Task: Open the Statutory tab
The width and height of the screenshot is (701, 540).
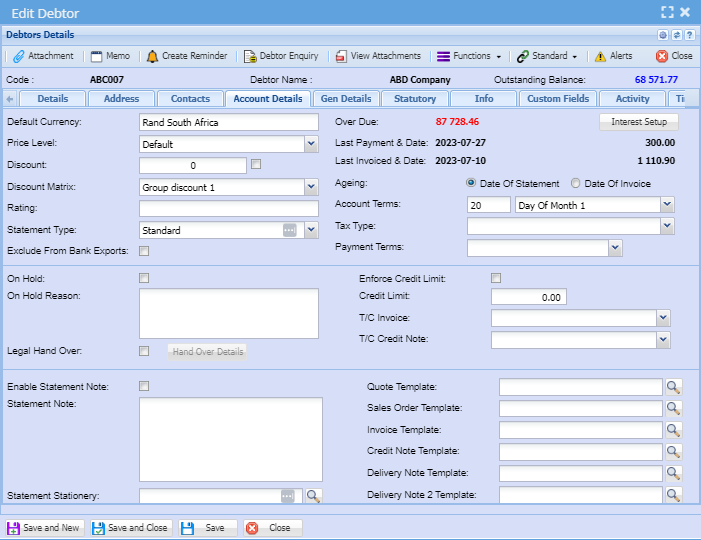Action: pos(415,98)
